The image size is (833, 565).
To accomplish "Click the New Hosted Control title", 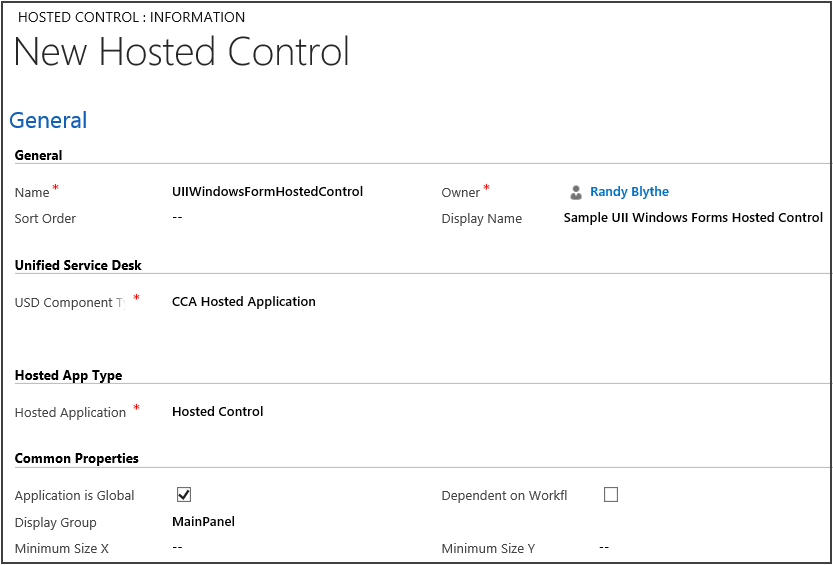I will pyautogui.click(x=182, y=53).
